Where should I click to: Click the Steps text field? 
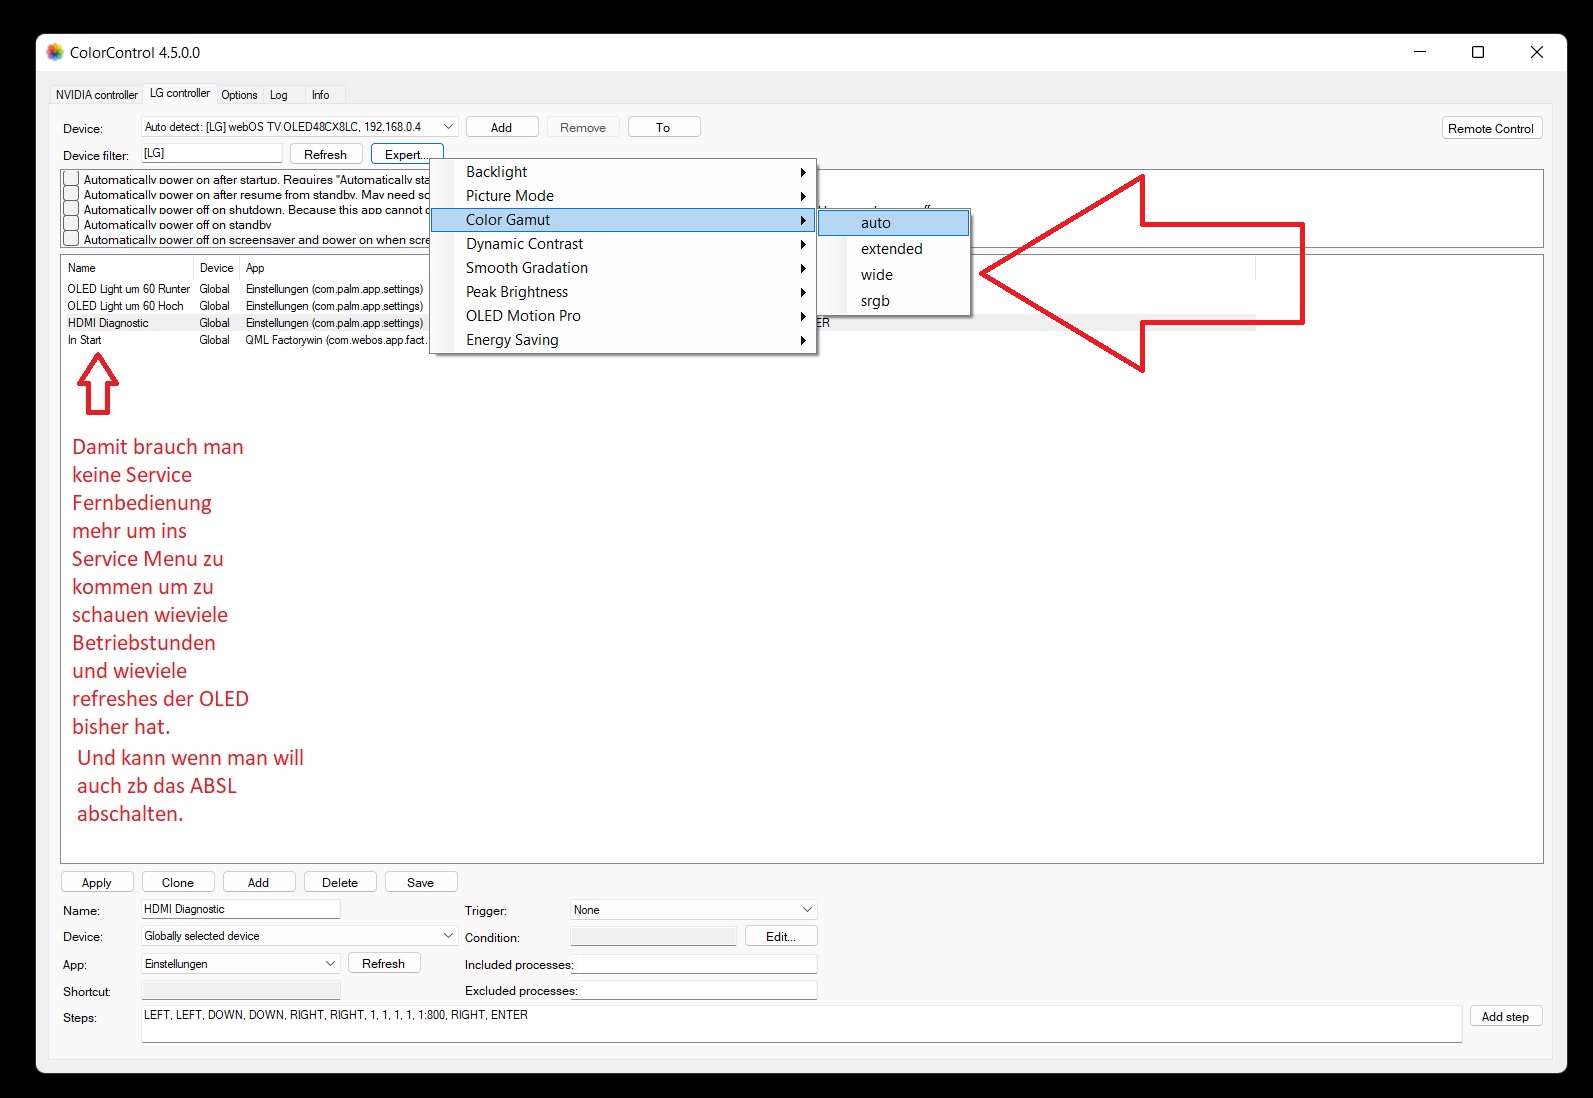pos(801,1024)
